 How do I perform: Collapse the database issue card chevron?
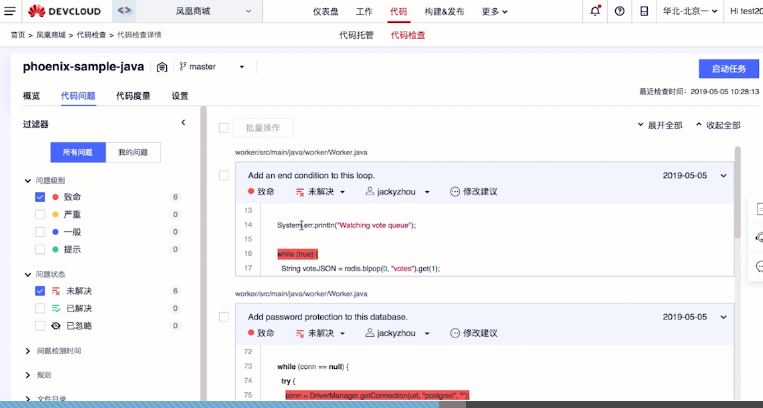click(x=724, y=317)
